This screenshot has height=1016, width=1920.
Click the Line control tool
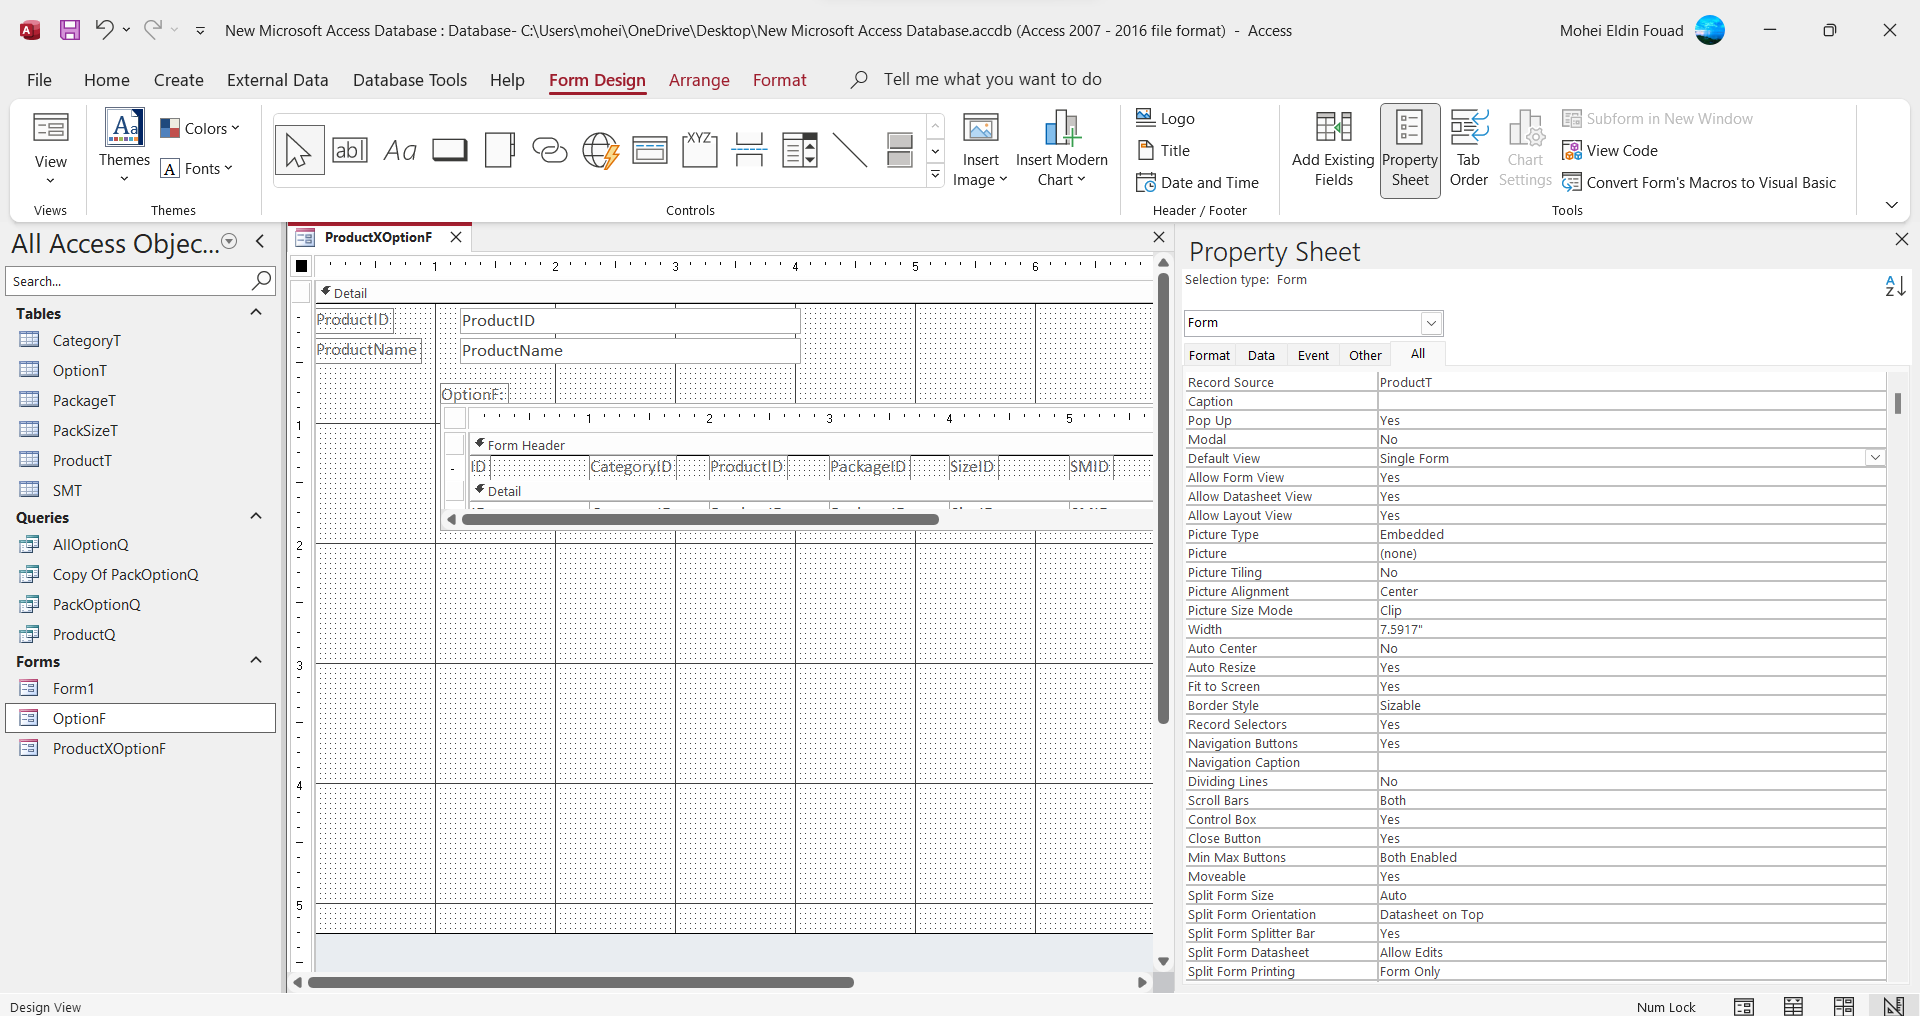(x=849, y=150)
